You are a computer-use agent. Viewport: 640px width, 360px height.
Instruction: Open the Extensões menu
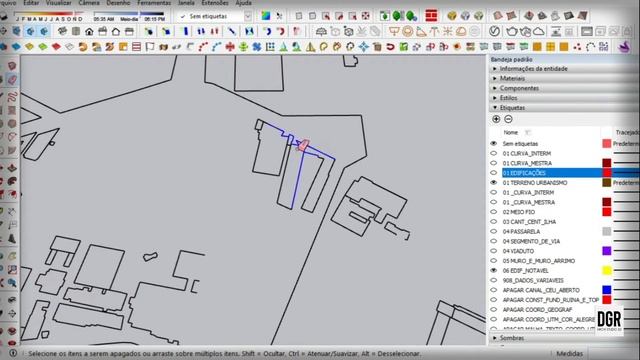(x=215, y=3)
